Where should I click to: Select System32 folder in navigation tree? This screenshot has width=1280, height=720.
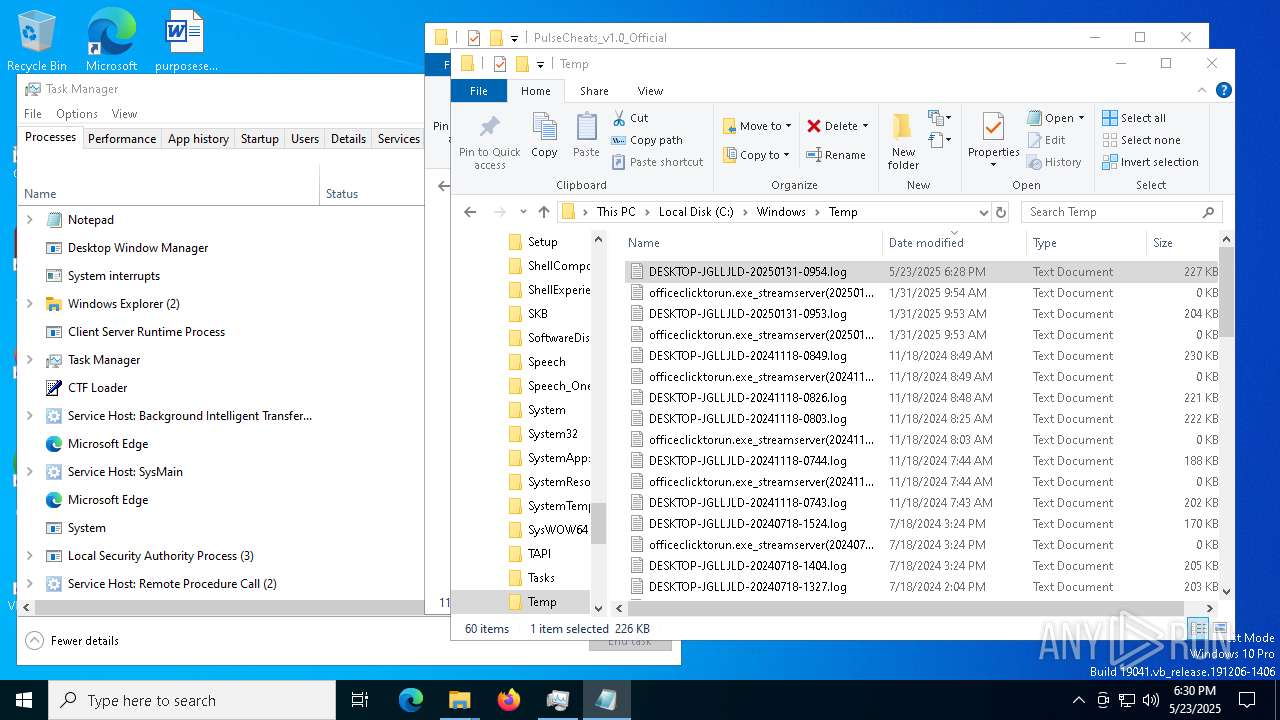[x=553, y=434]
